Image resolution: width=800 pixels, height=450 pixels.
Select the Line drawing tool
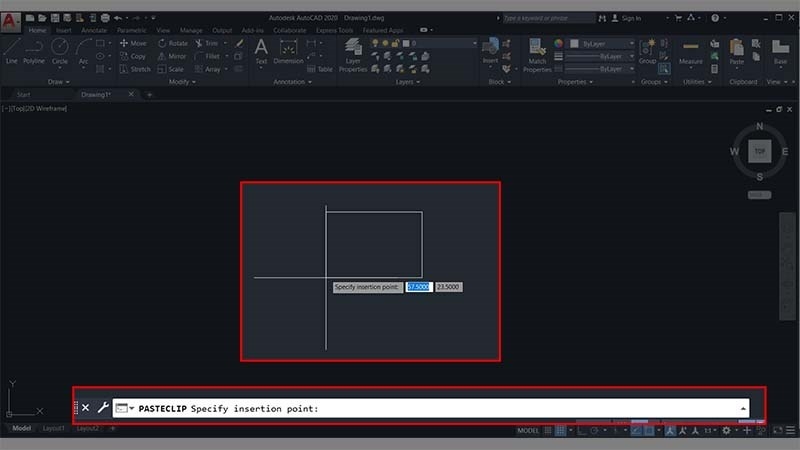(x=11, y=51)
